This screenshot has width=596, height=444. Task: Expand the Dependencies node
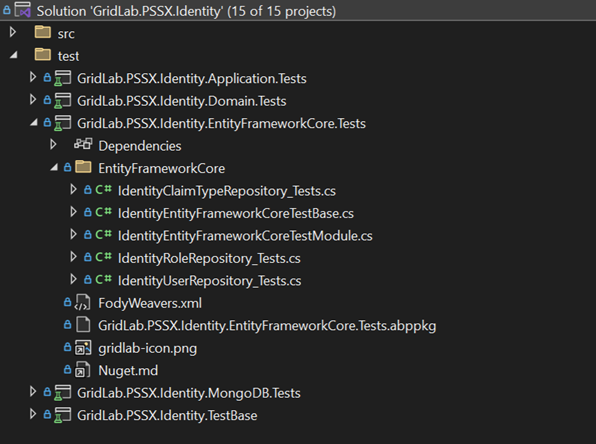53,144
